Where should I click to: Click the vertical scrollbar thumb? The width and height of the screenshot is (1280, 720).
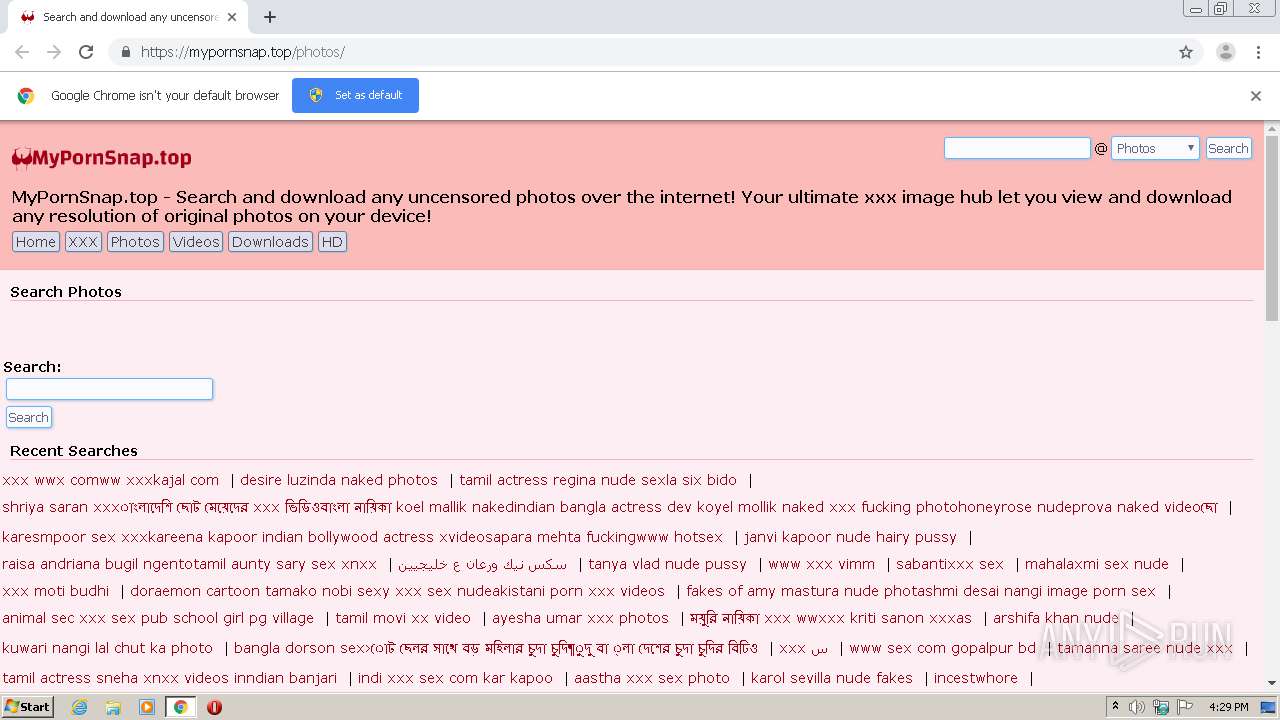coord(1272,228)
